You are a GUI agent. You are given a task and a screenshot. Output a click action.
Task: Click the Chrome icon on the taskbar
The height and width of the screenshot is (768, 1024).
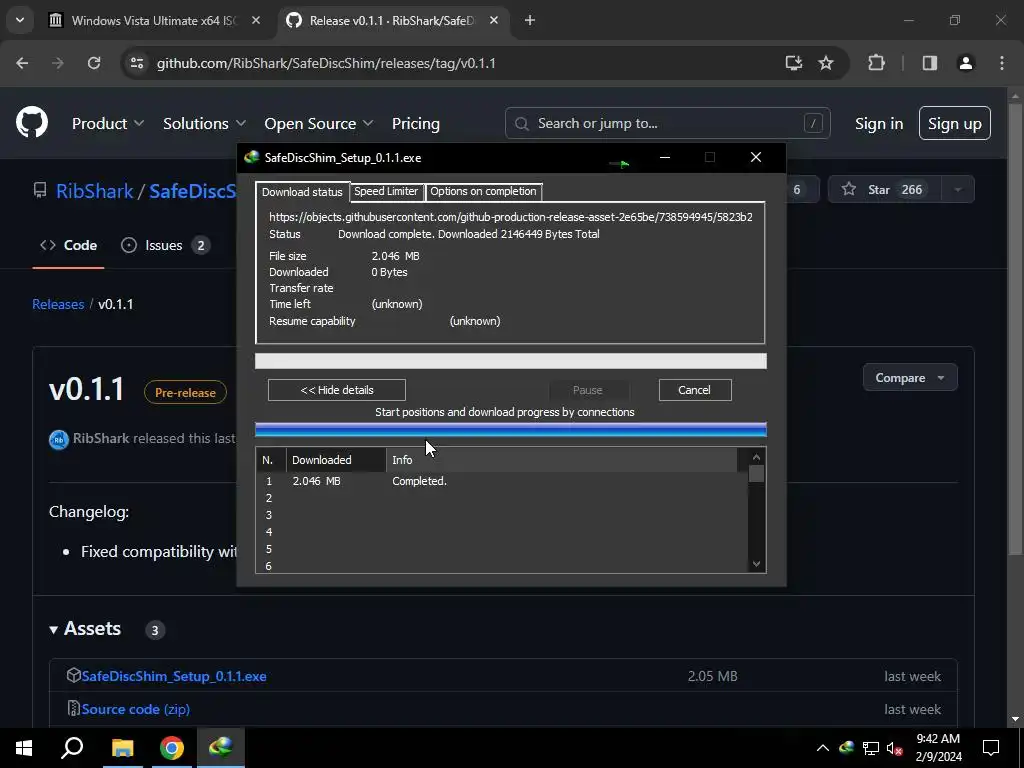(x=172, y=748)
